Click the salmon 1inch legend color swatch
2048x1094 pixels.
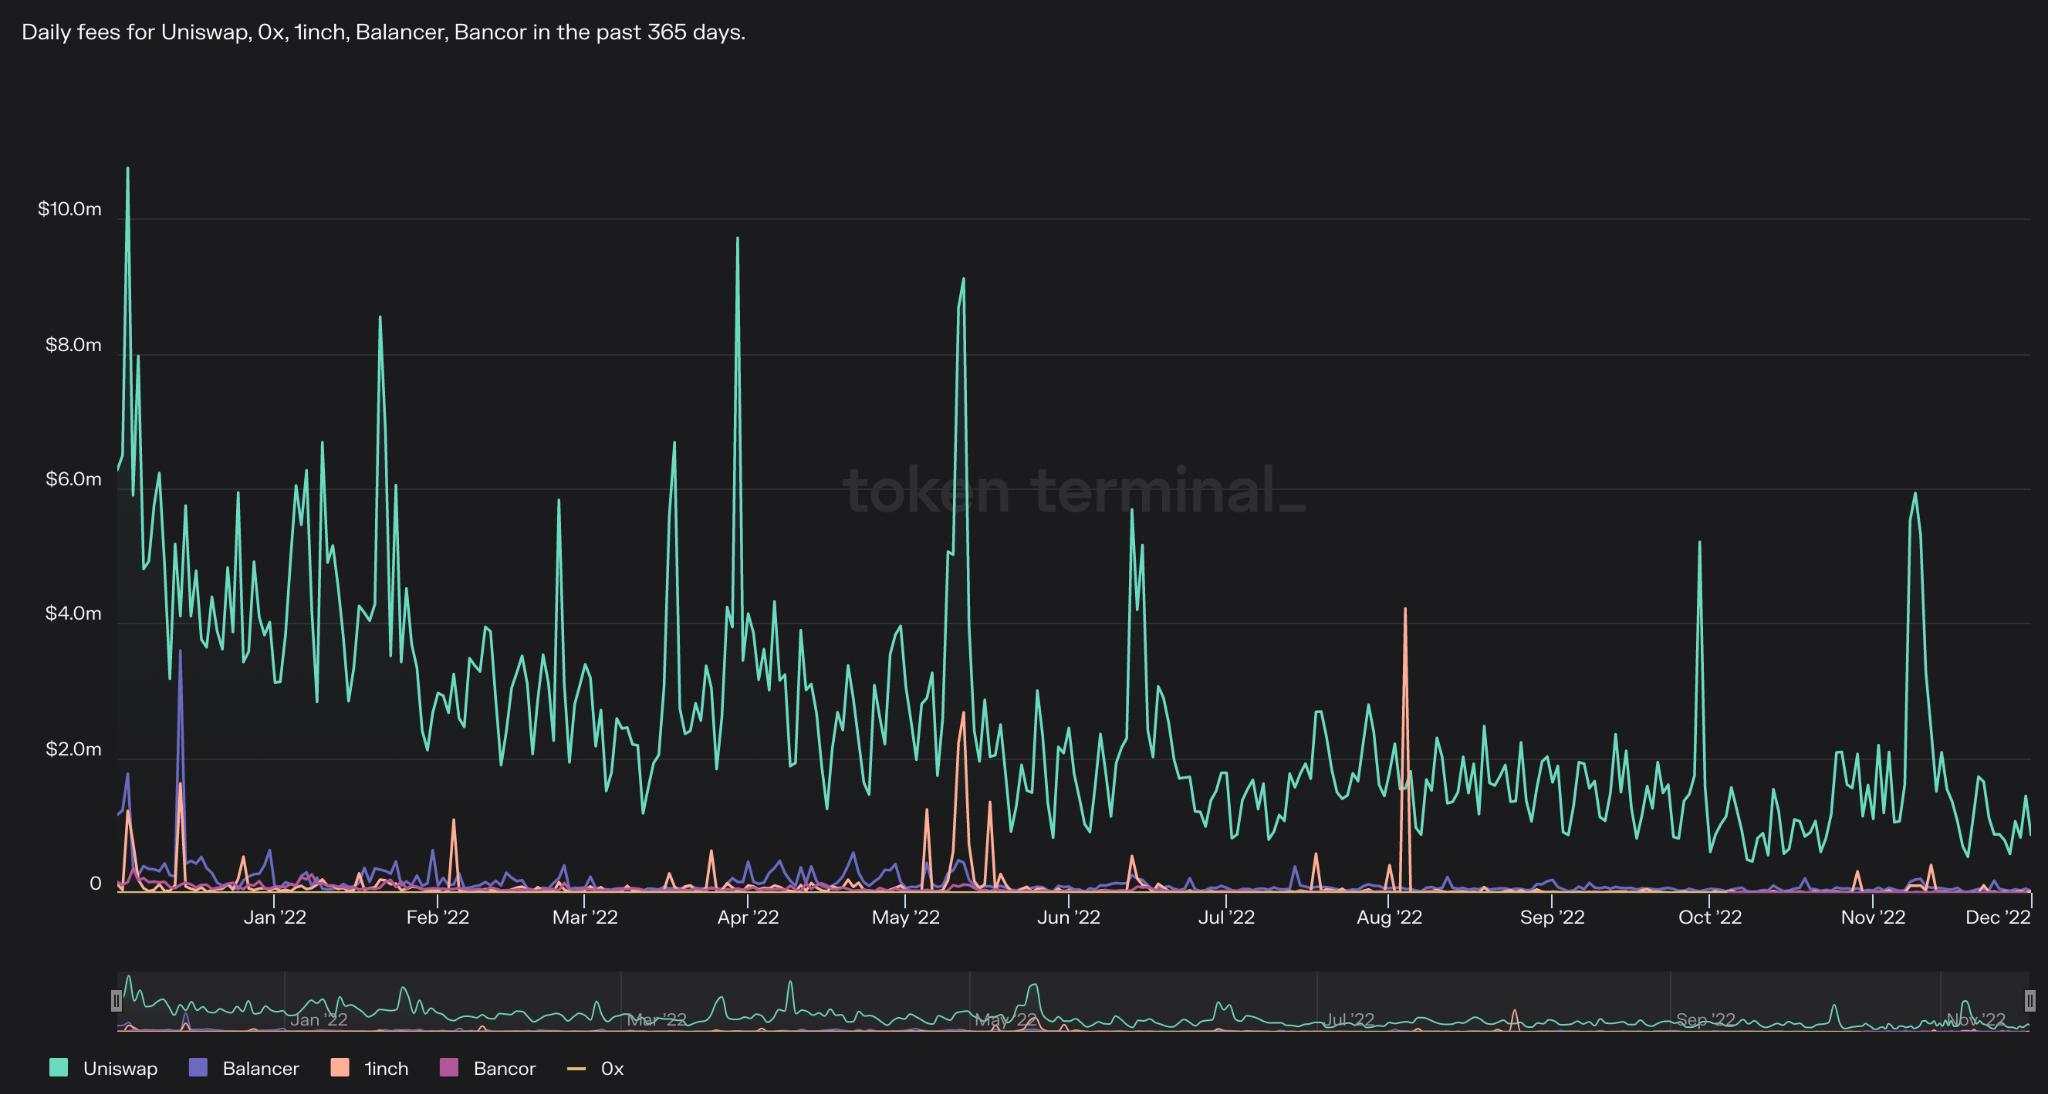click(x=340, y=1068)
